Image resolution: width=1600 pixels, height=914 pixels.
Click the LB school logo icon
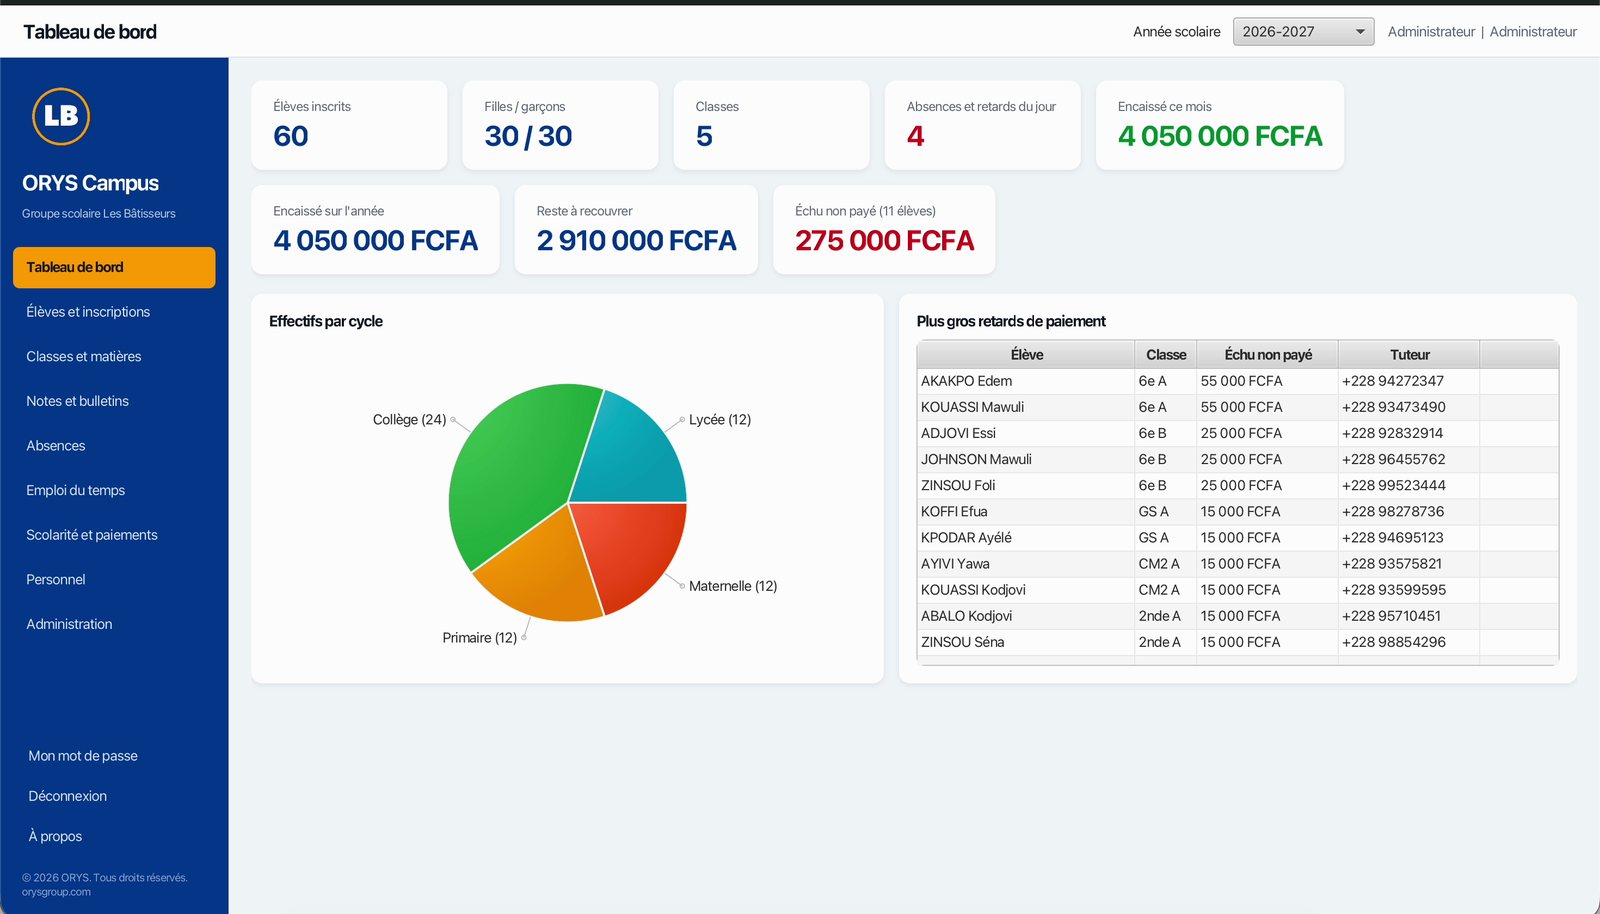[x=61, y=116]
